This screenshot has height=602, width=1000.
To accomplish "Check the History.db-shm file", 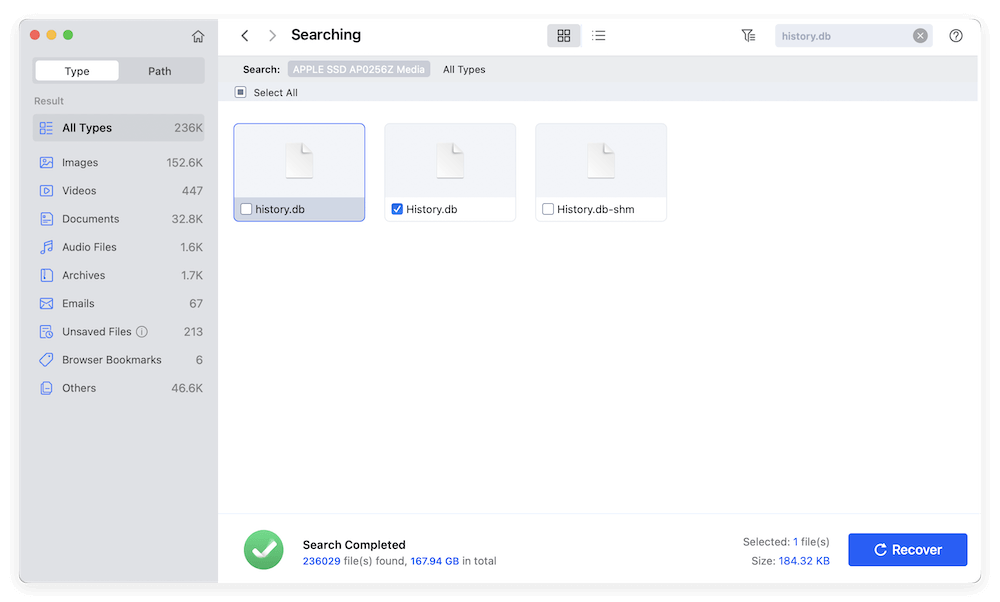I will [x=547, y=209].
